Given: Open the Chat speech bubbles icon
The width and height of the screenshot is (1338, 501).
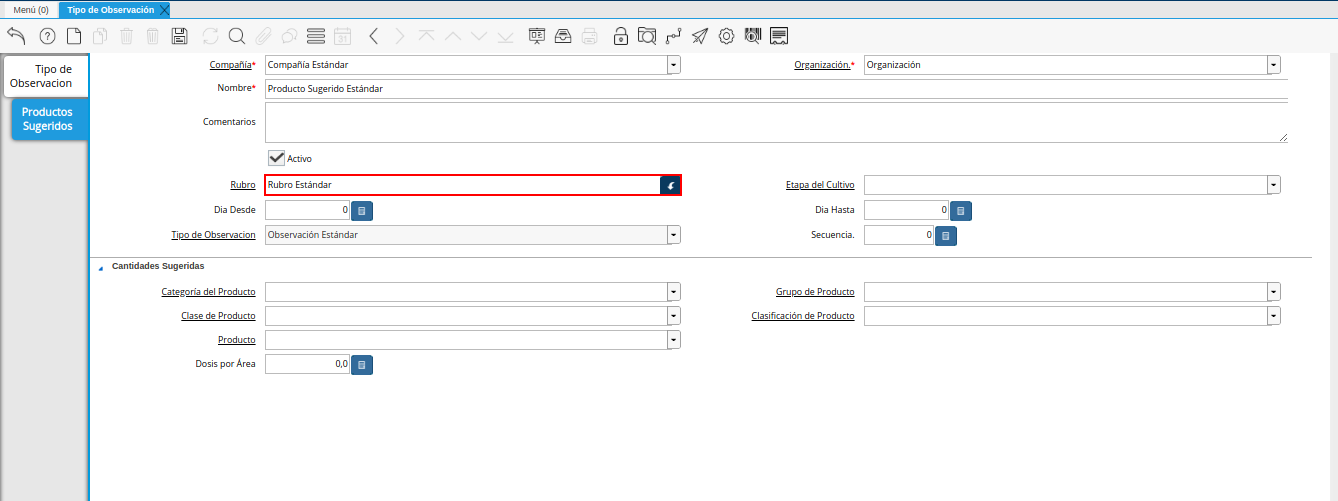Looking at the screenshot, I should pyautogui.click(x=289, y=36).
